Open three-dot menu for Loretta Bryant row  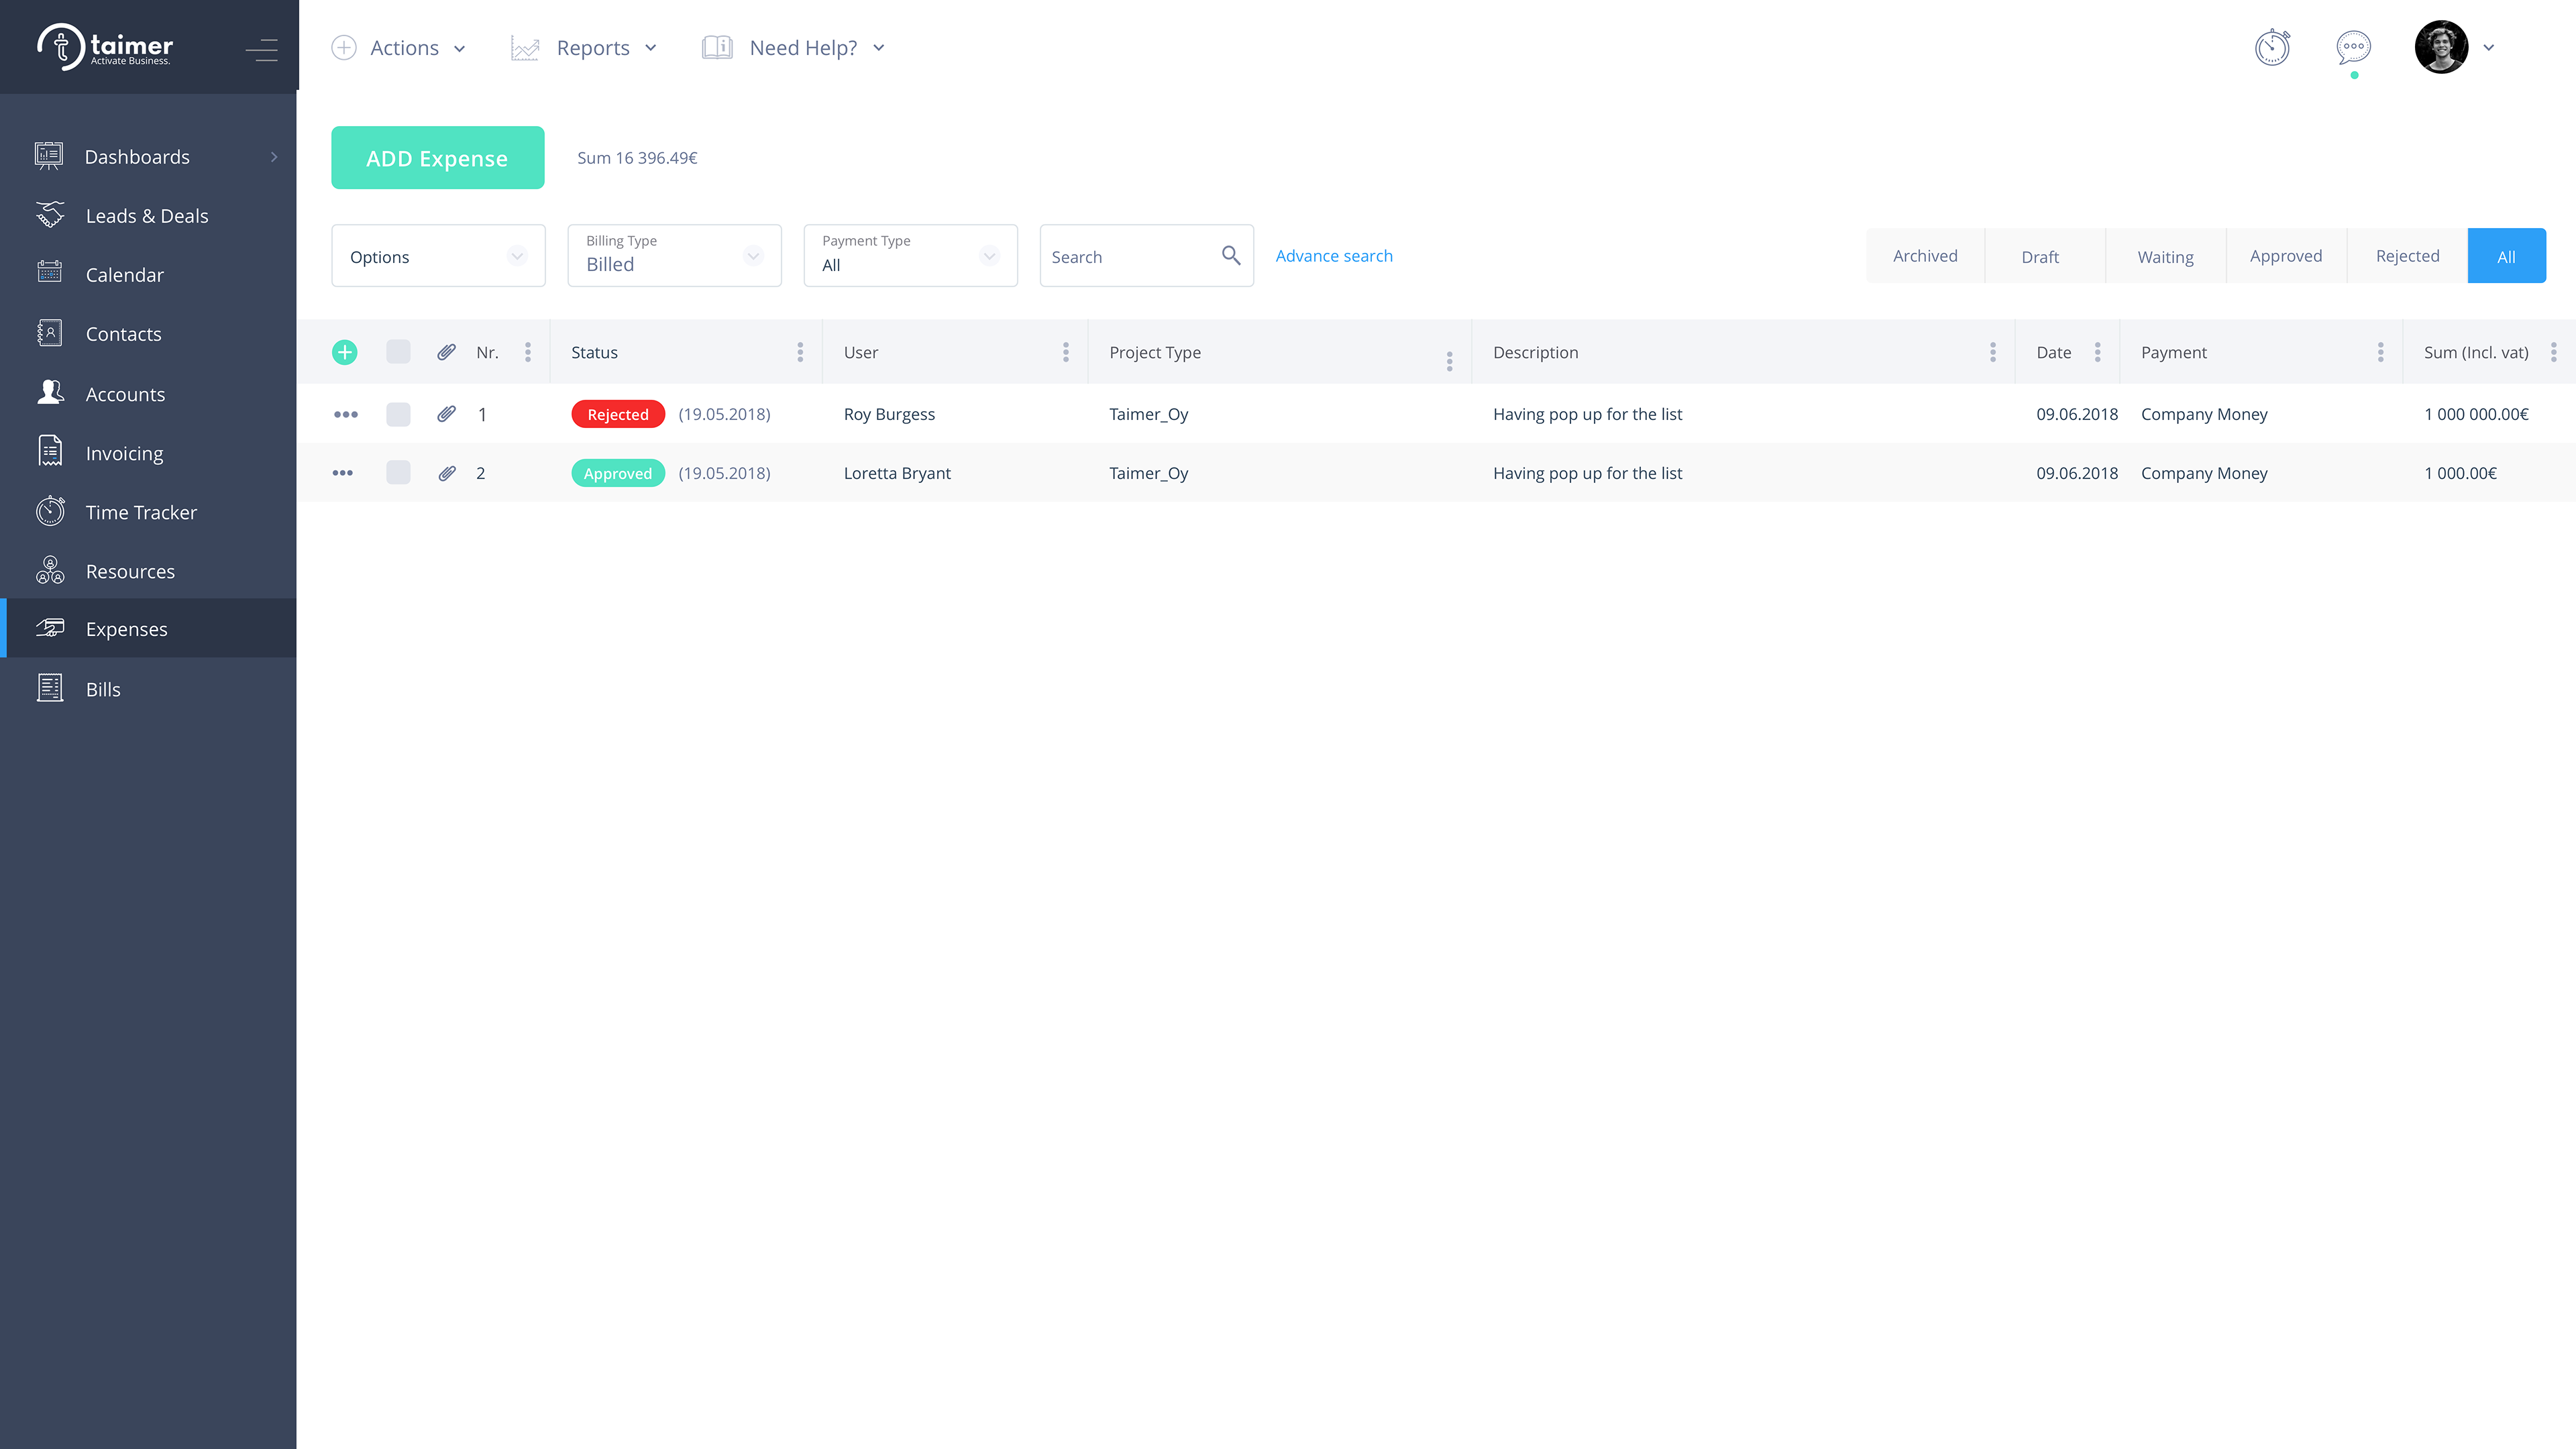(343, 473)
